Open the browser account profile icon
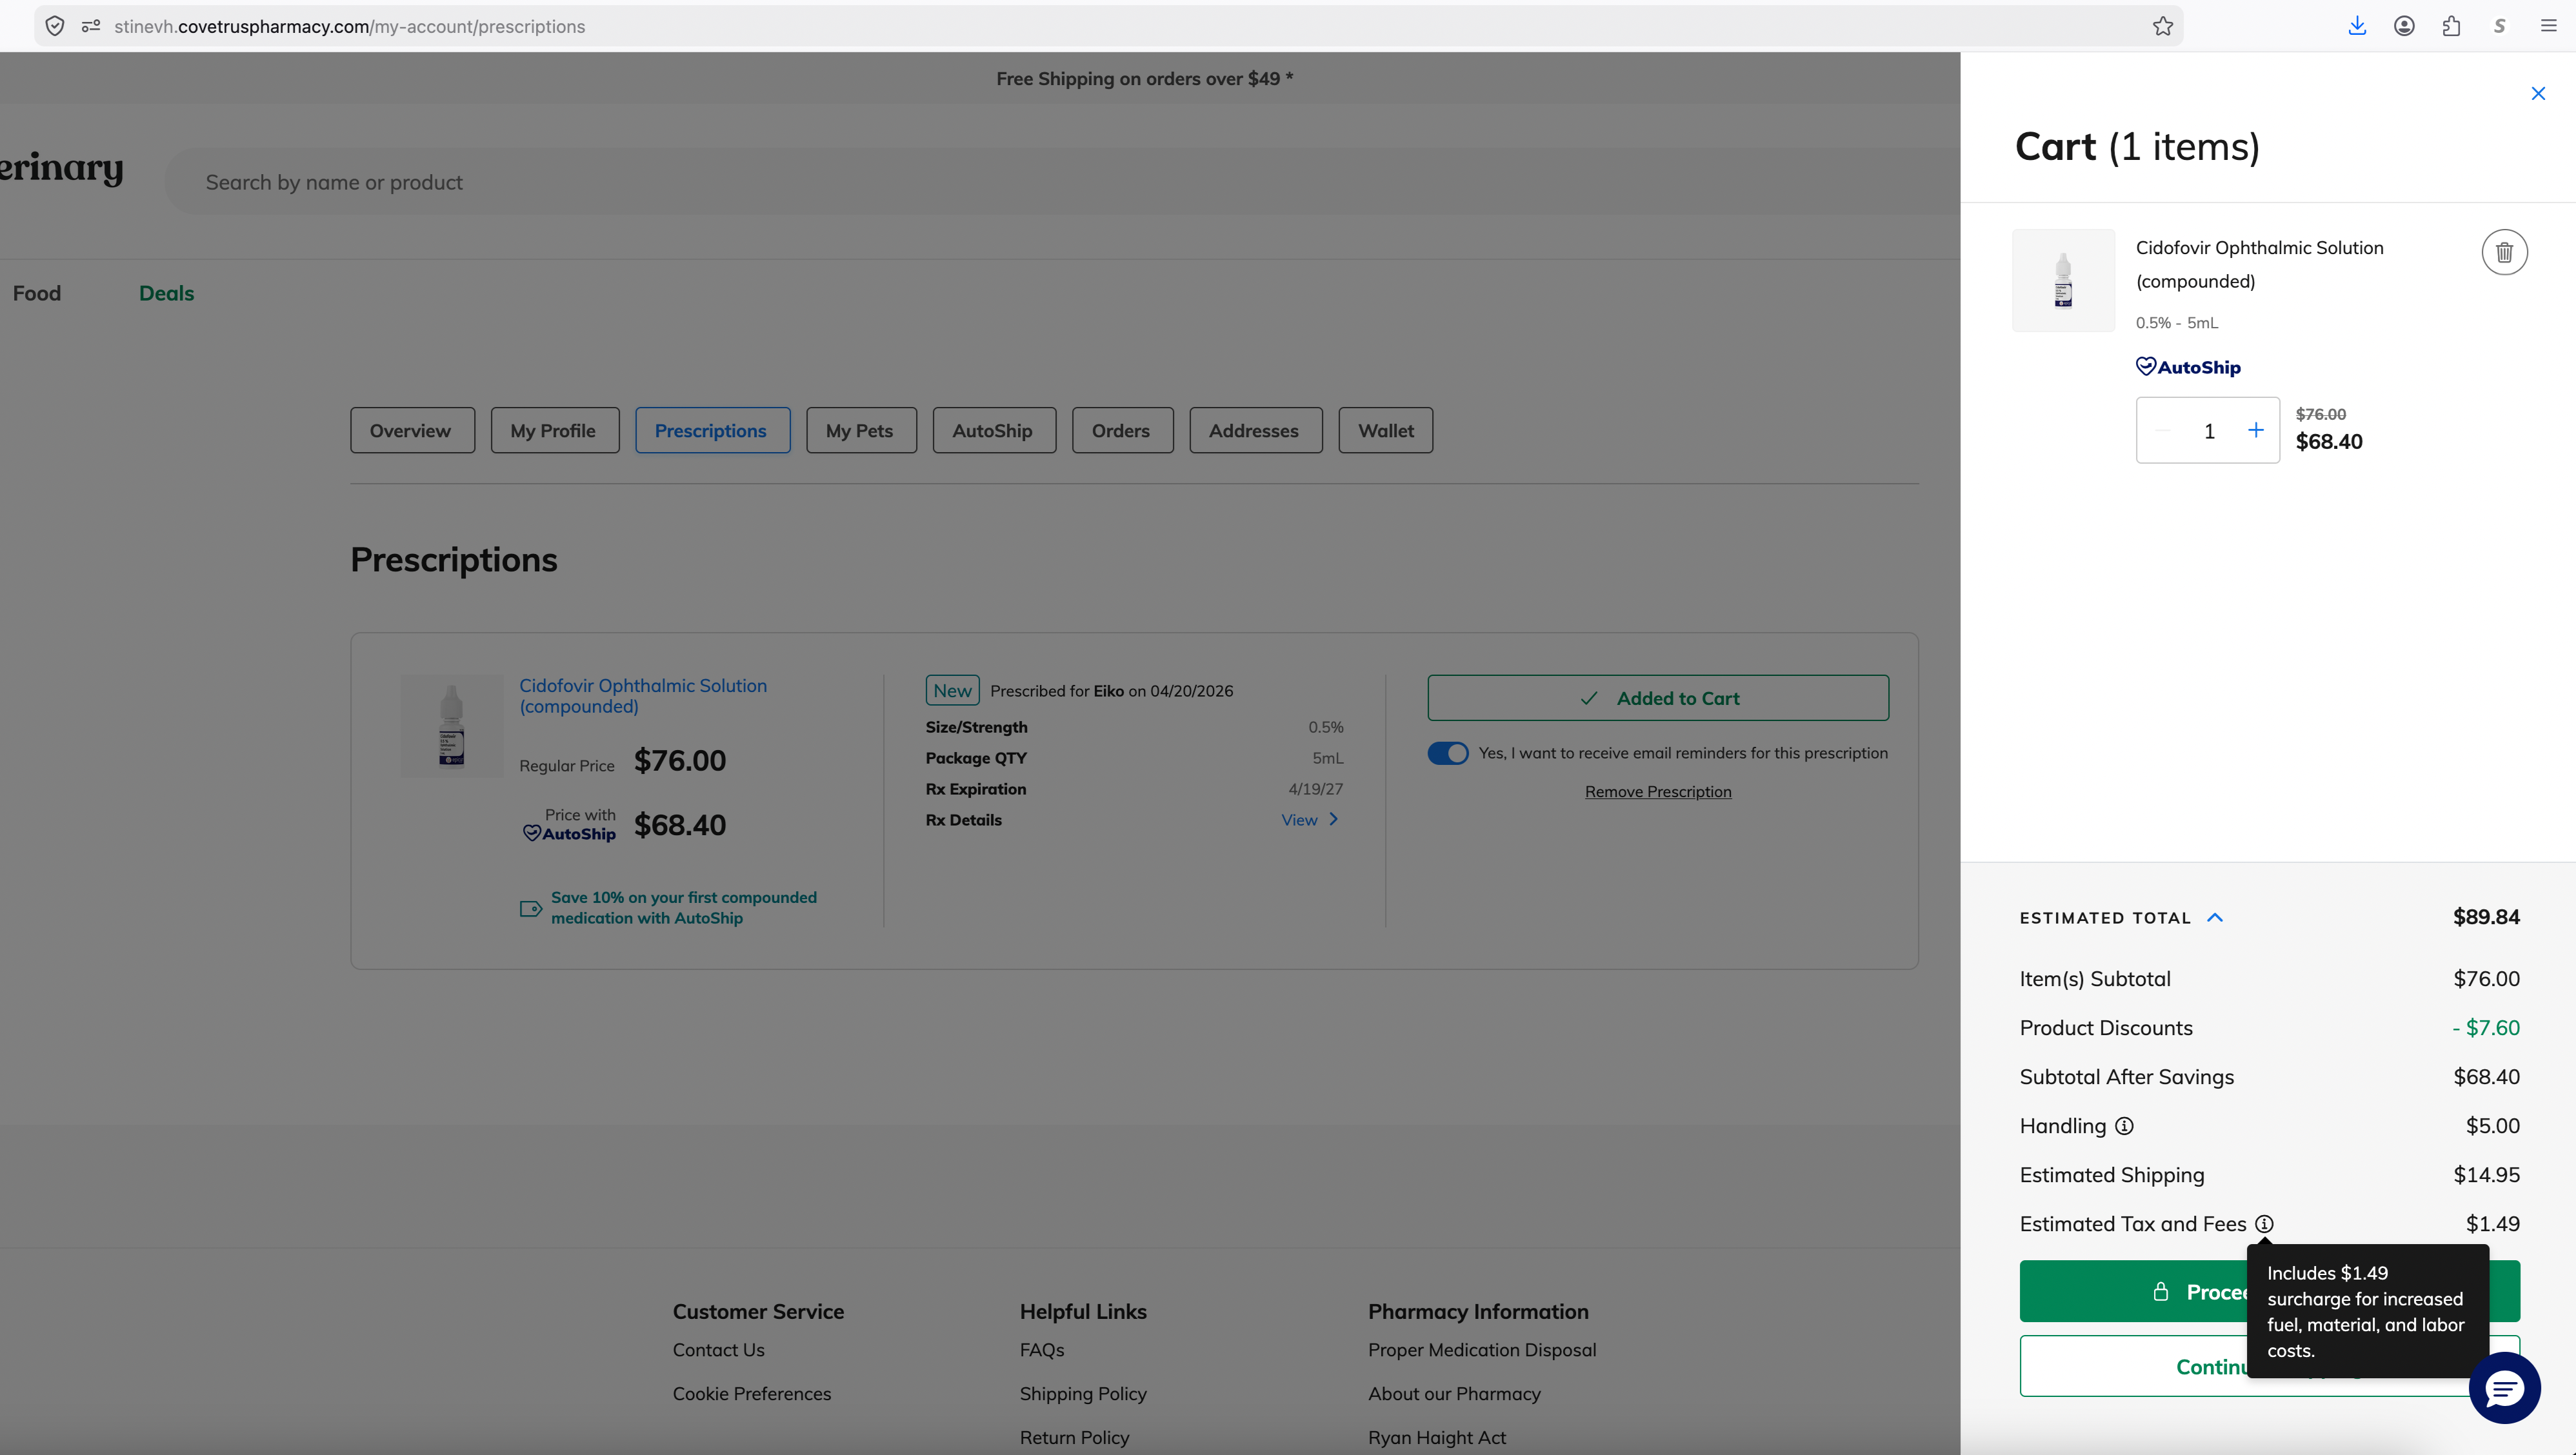 2404,26
